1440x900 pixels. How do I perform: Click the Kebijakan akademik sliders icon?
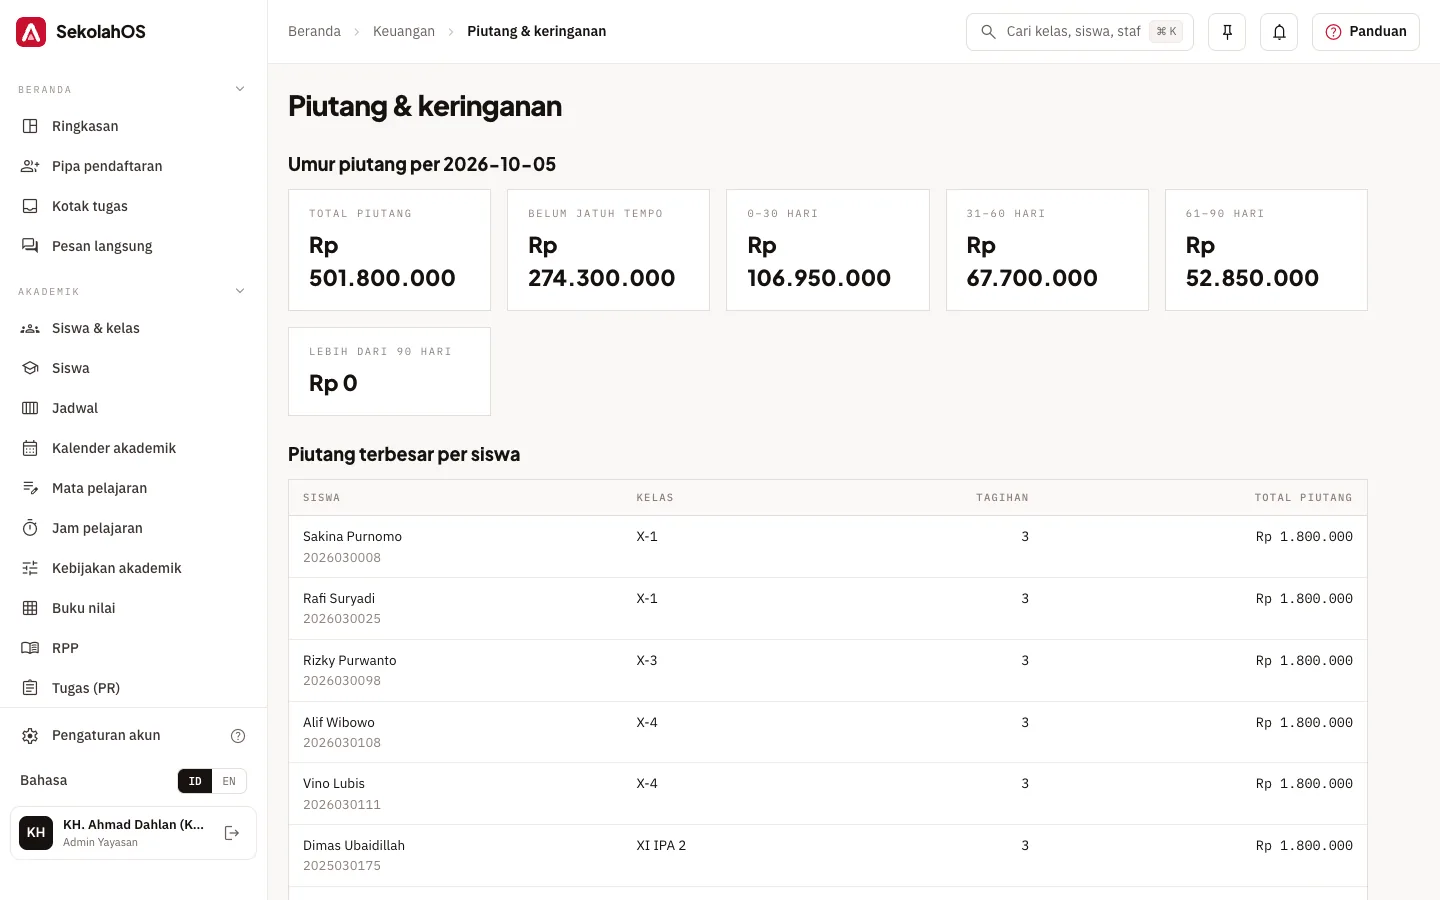tap(30, 568)
